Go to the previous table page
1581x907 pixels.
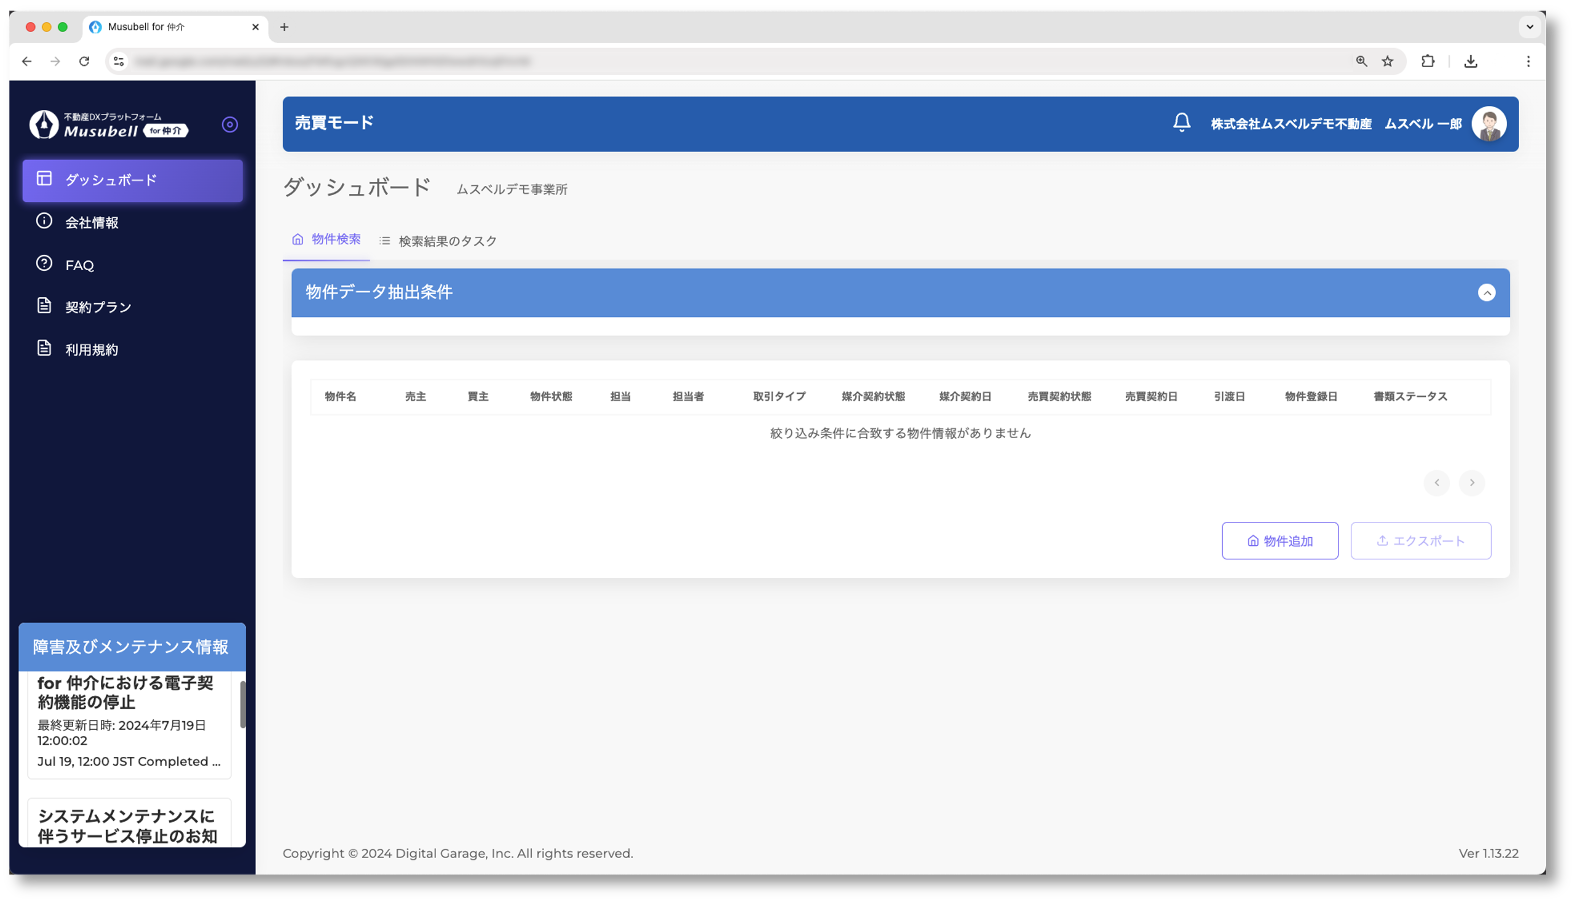(x=1436, y=483)
